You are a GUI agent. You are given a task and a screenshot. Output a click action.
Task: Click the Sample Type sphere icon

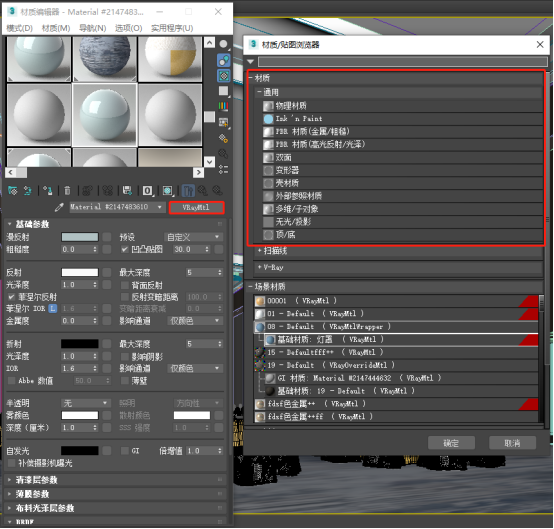coord(223,44)
